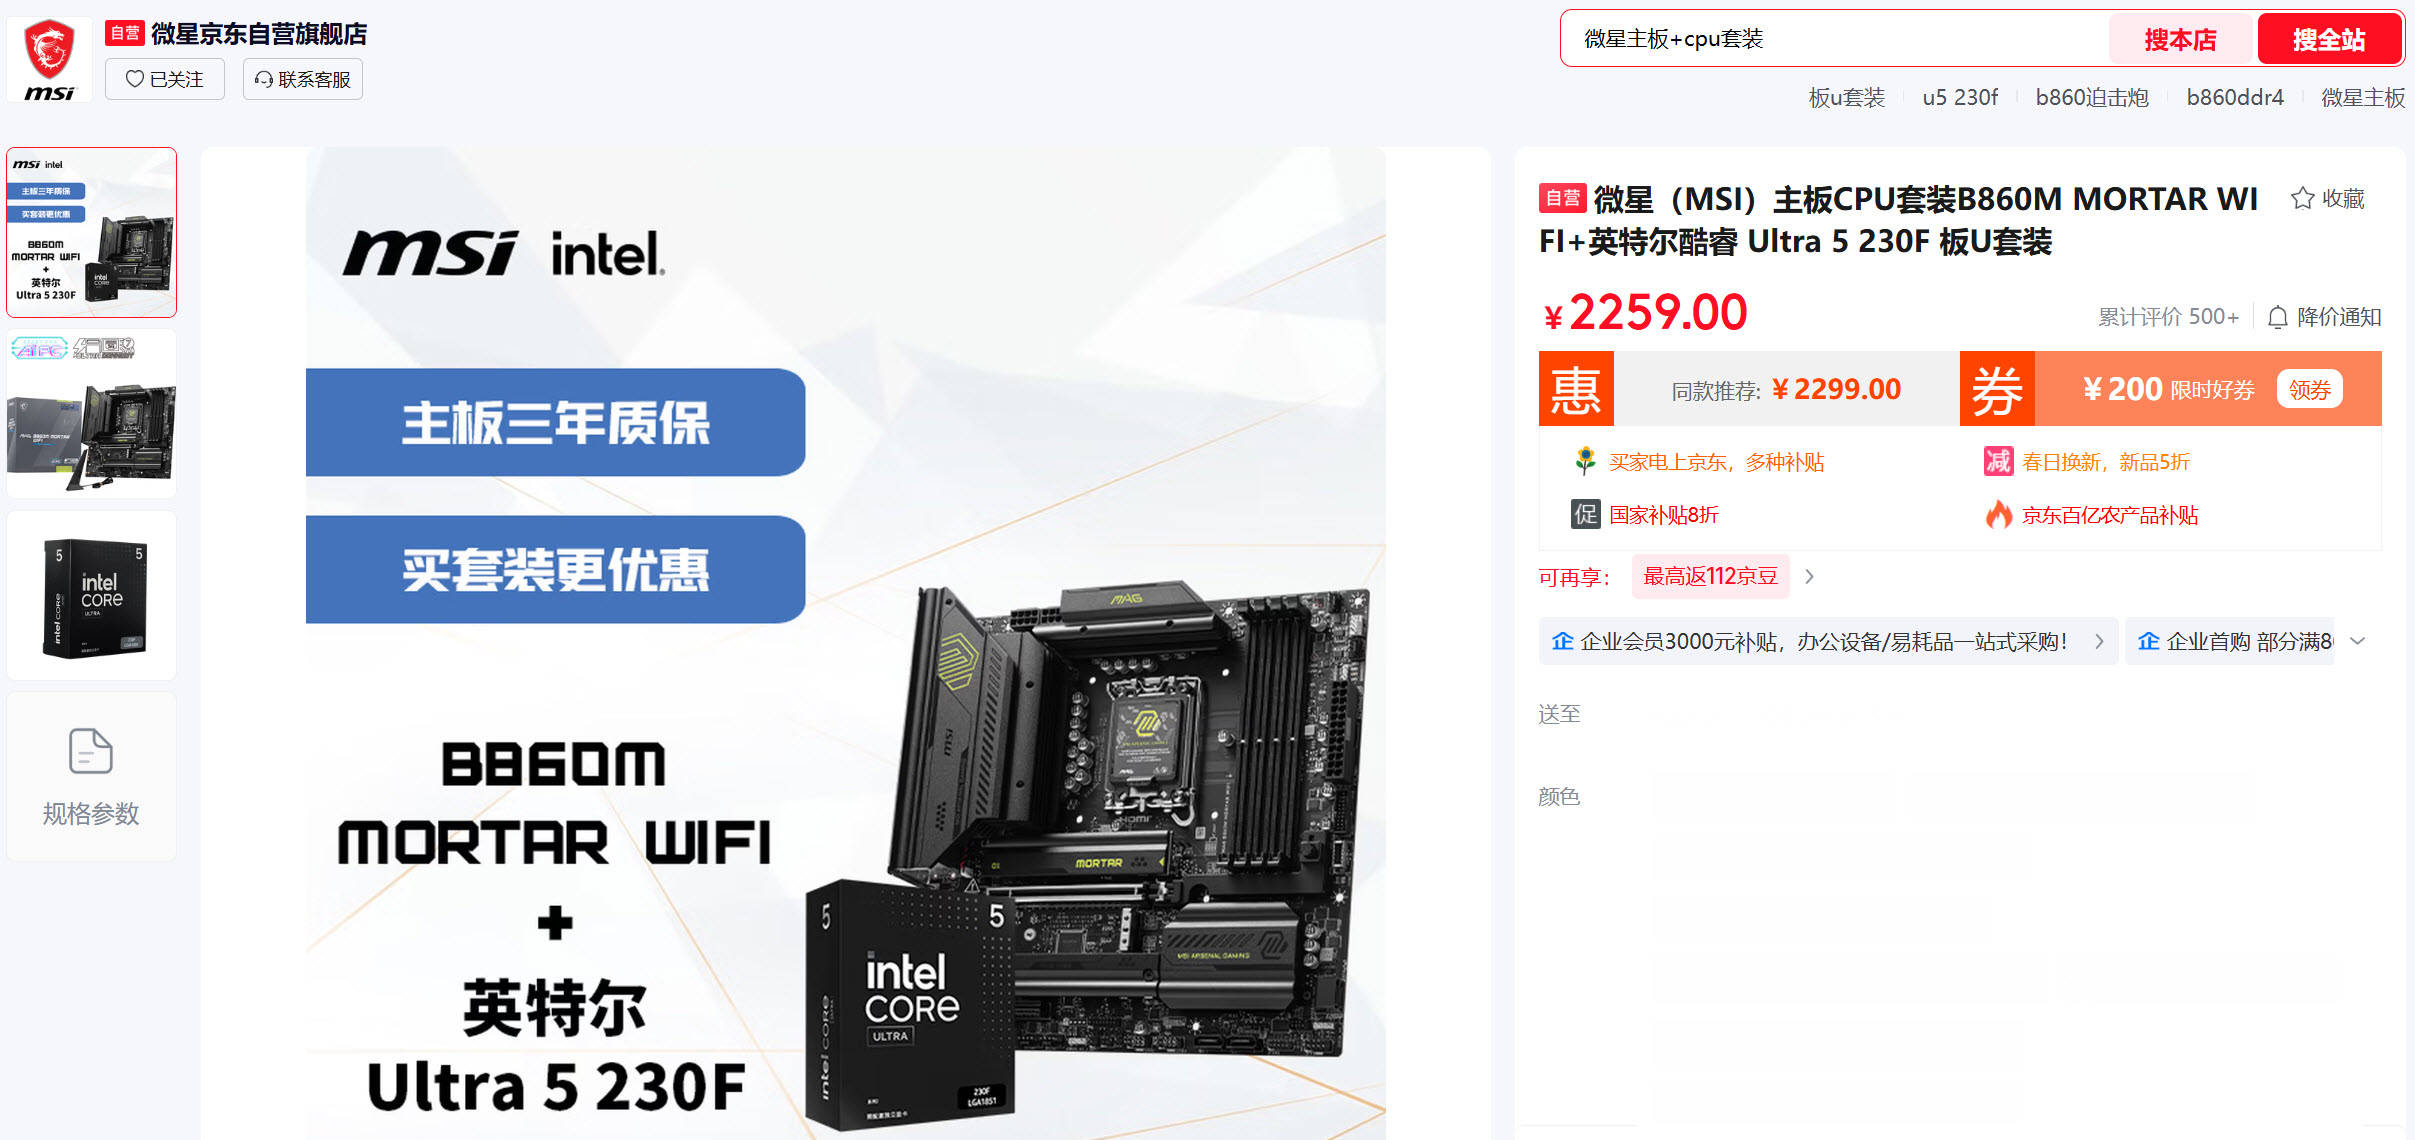Expand enterprise offers with the dropdown chevron
2415x1140 pixels.
pos(2358,641)
